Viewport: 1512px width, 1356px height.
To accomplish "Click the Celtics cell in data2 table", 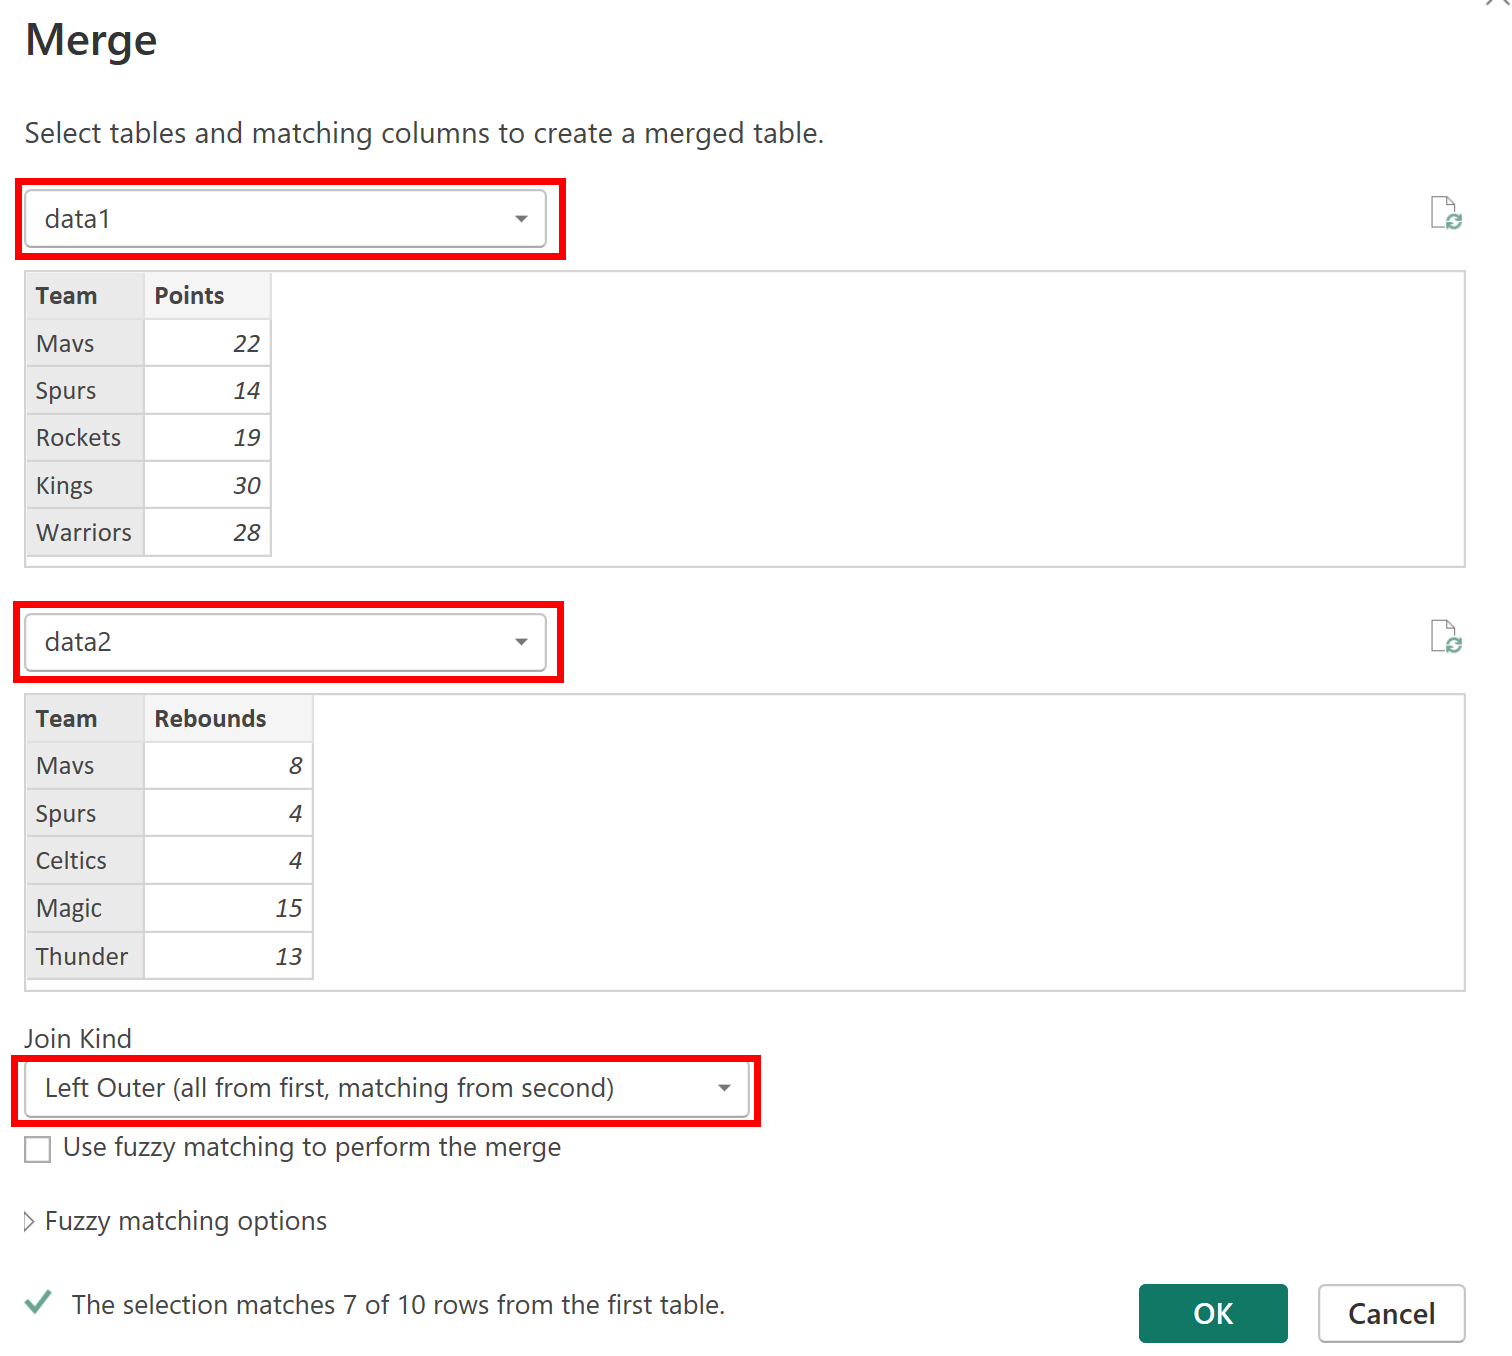I will (85, 860).
